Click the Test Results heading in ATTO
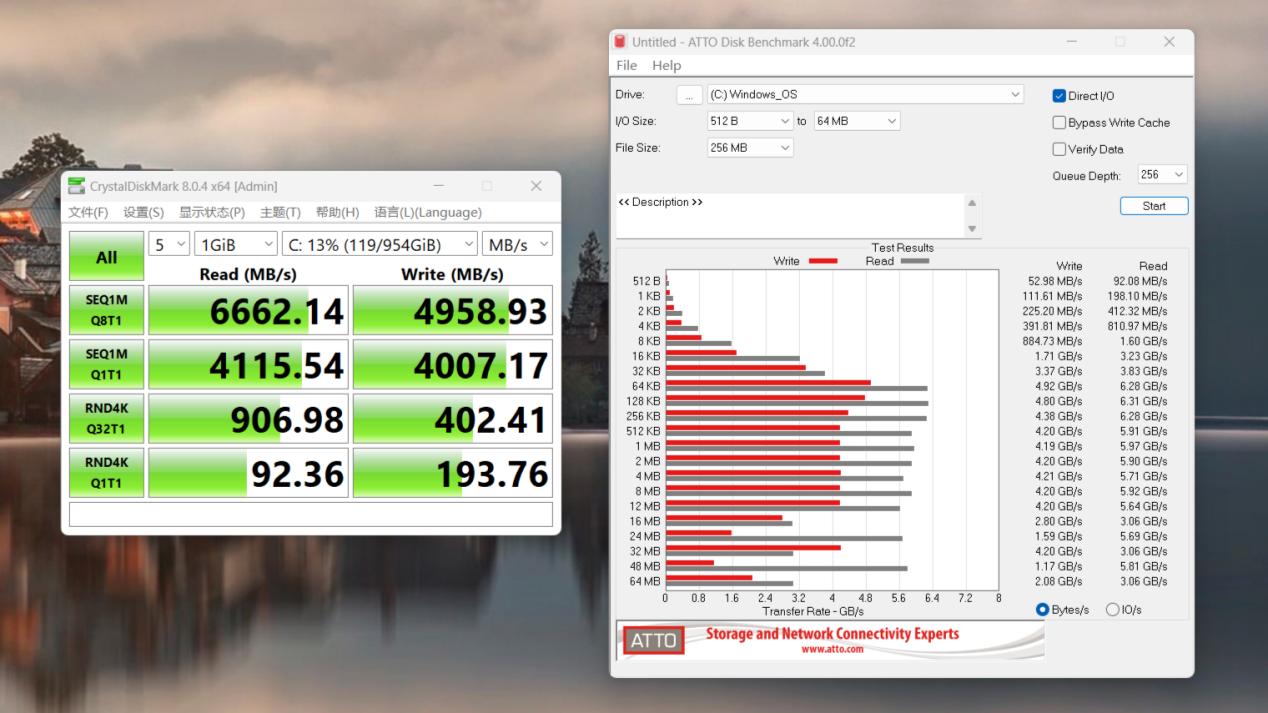Viewport: 1268px width, 713px height. [x=902, y=247]
